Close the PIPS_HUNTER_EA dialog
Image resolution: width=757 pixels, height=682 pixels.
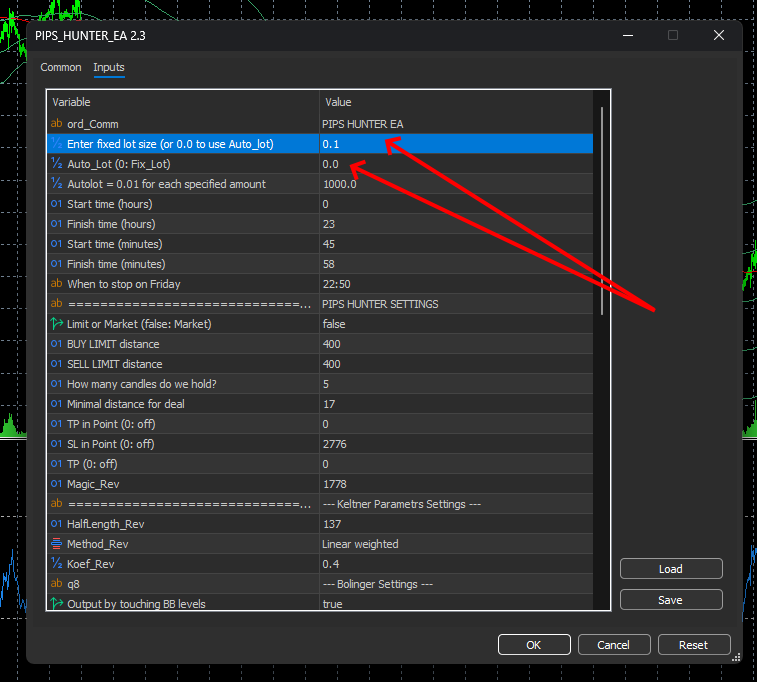tap(719, 35)
